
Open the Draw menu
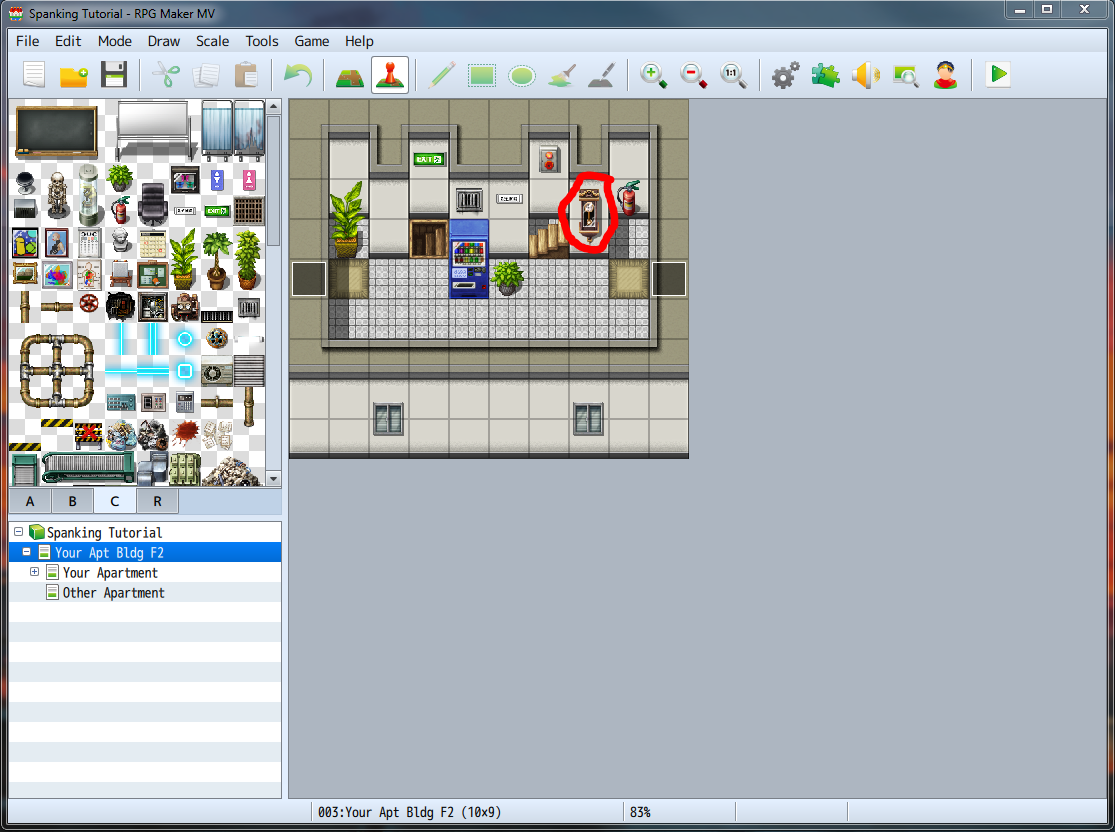164,41
